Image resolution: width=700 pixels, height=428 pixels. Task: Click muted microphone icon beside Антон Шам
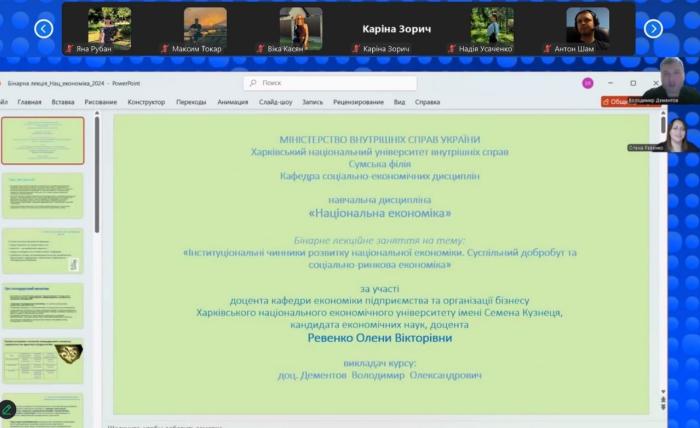(x=549, y=48)
